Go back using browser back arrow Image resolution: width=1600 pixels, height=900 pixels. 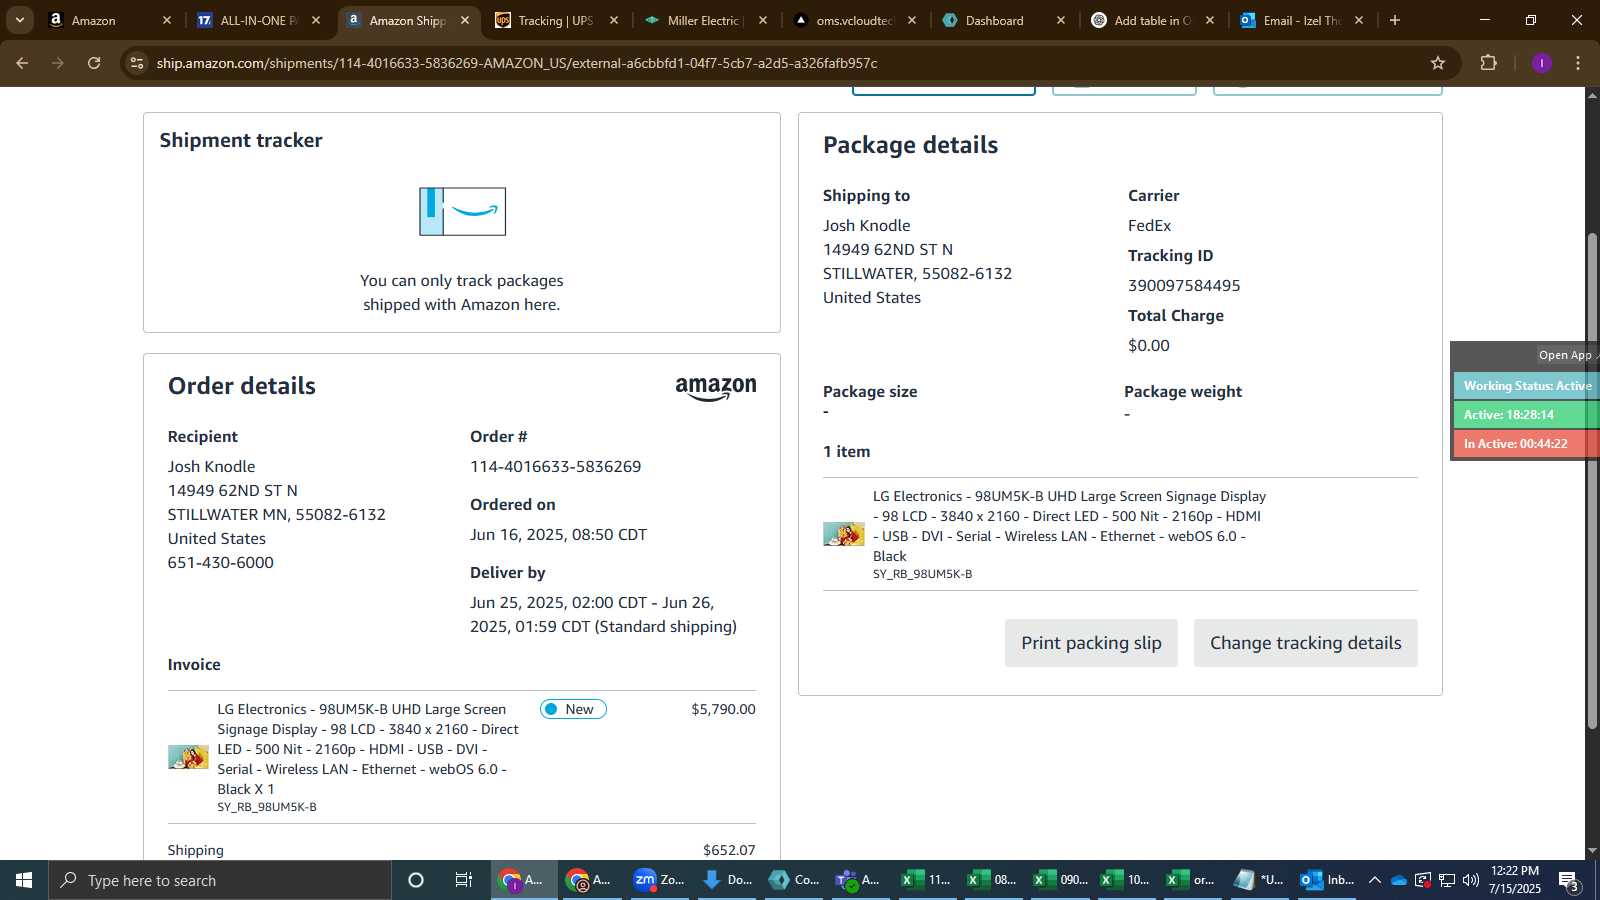[22, 63]
